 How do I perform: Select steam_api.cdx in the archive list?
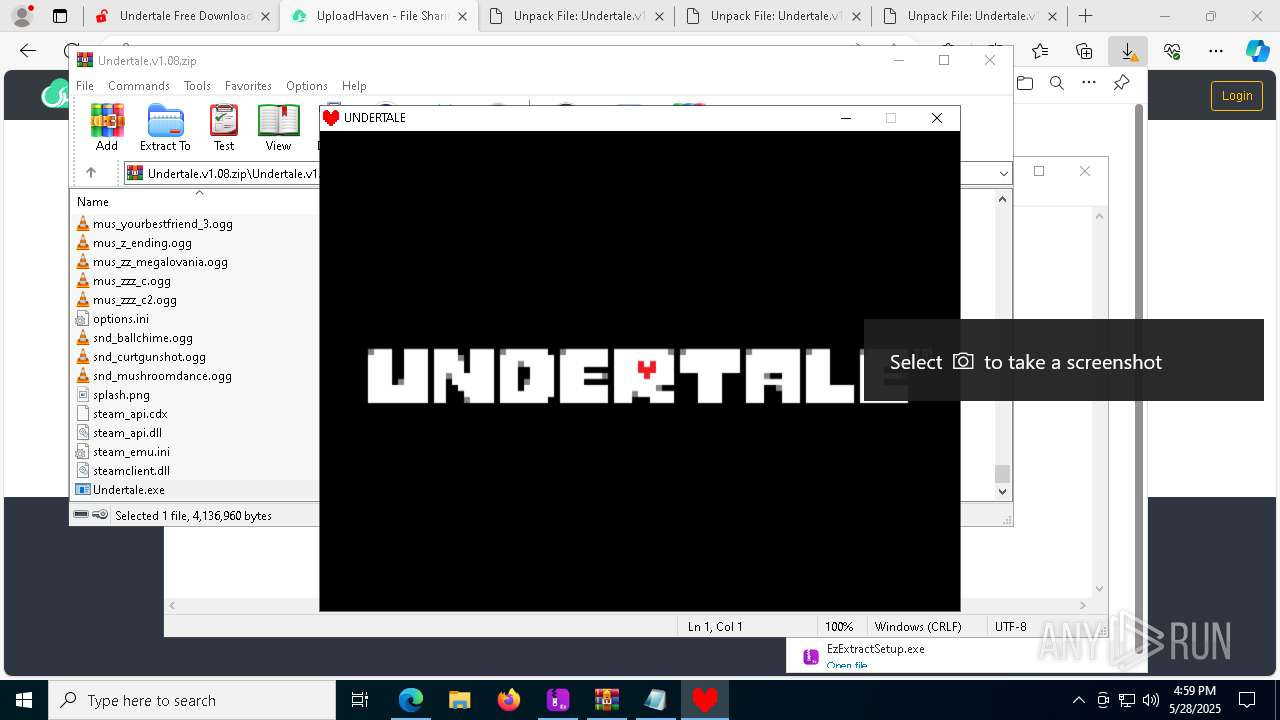tap(130, 414)
